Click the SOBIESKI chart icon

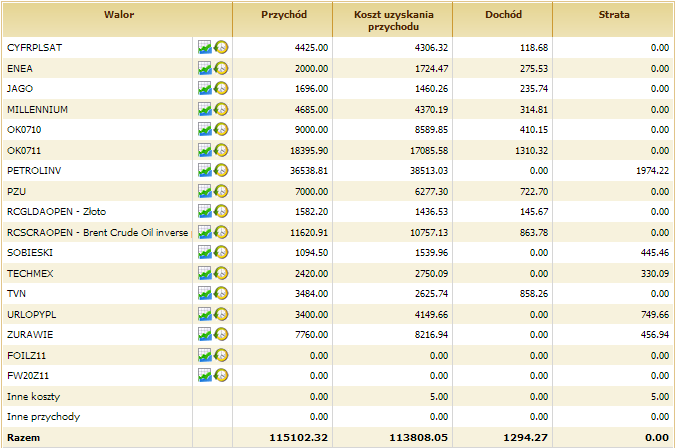205,252
